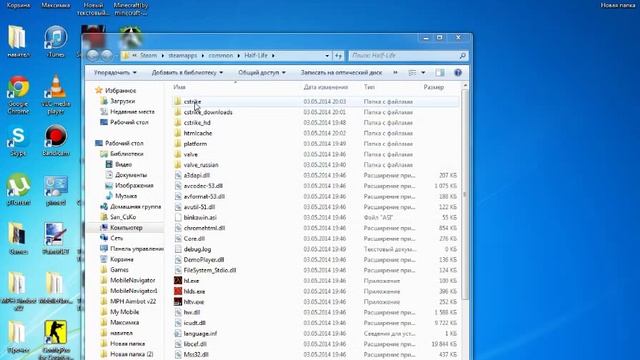This screenshot has height=360, width=640.
Task: Select Библиотеки in the navigation pane
Action: click(x=127, y=154)
